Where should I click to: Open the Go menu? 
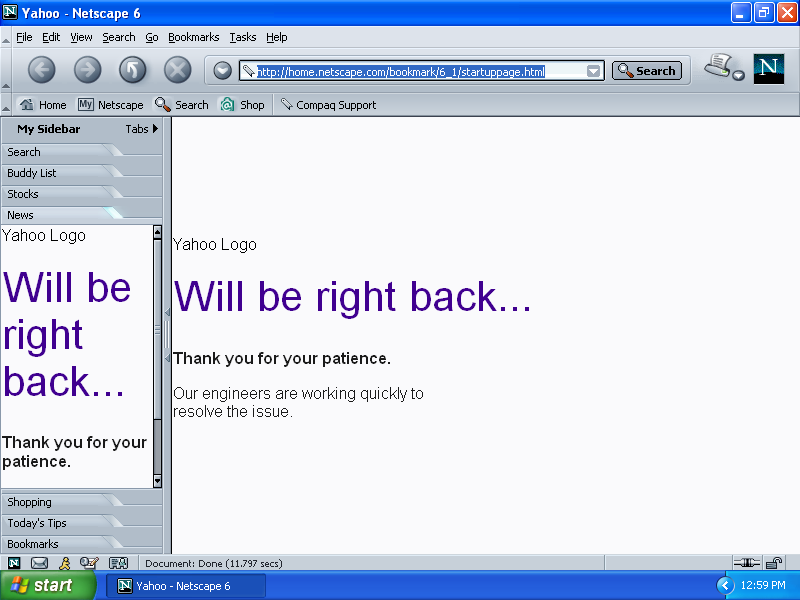click(x=152, y=37)
